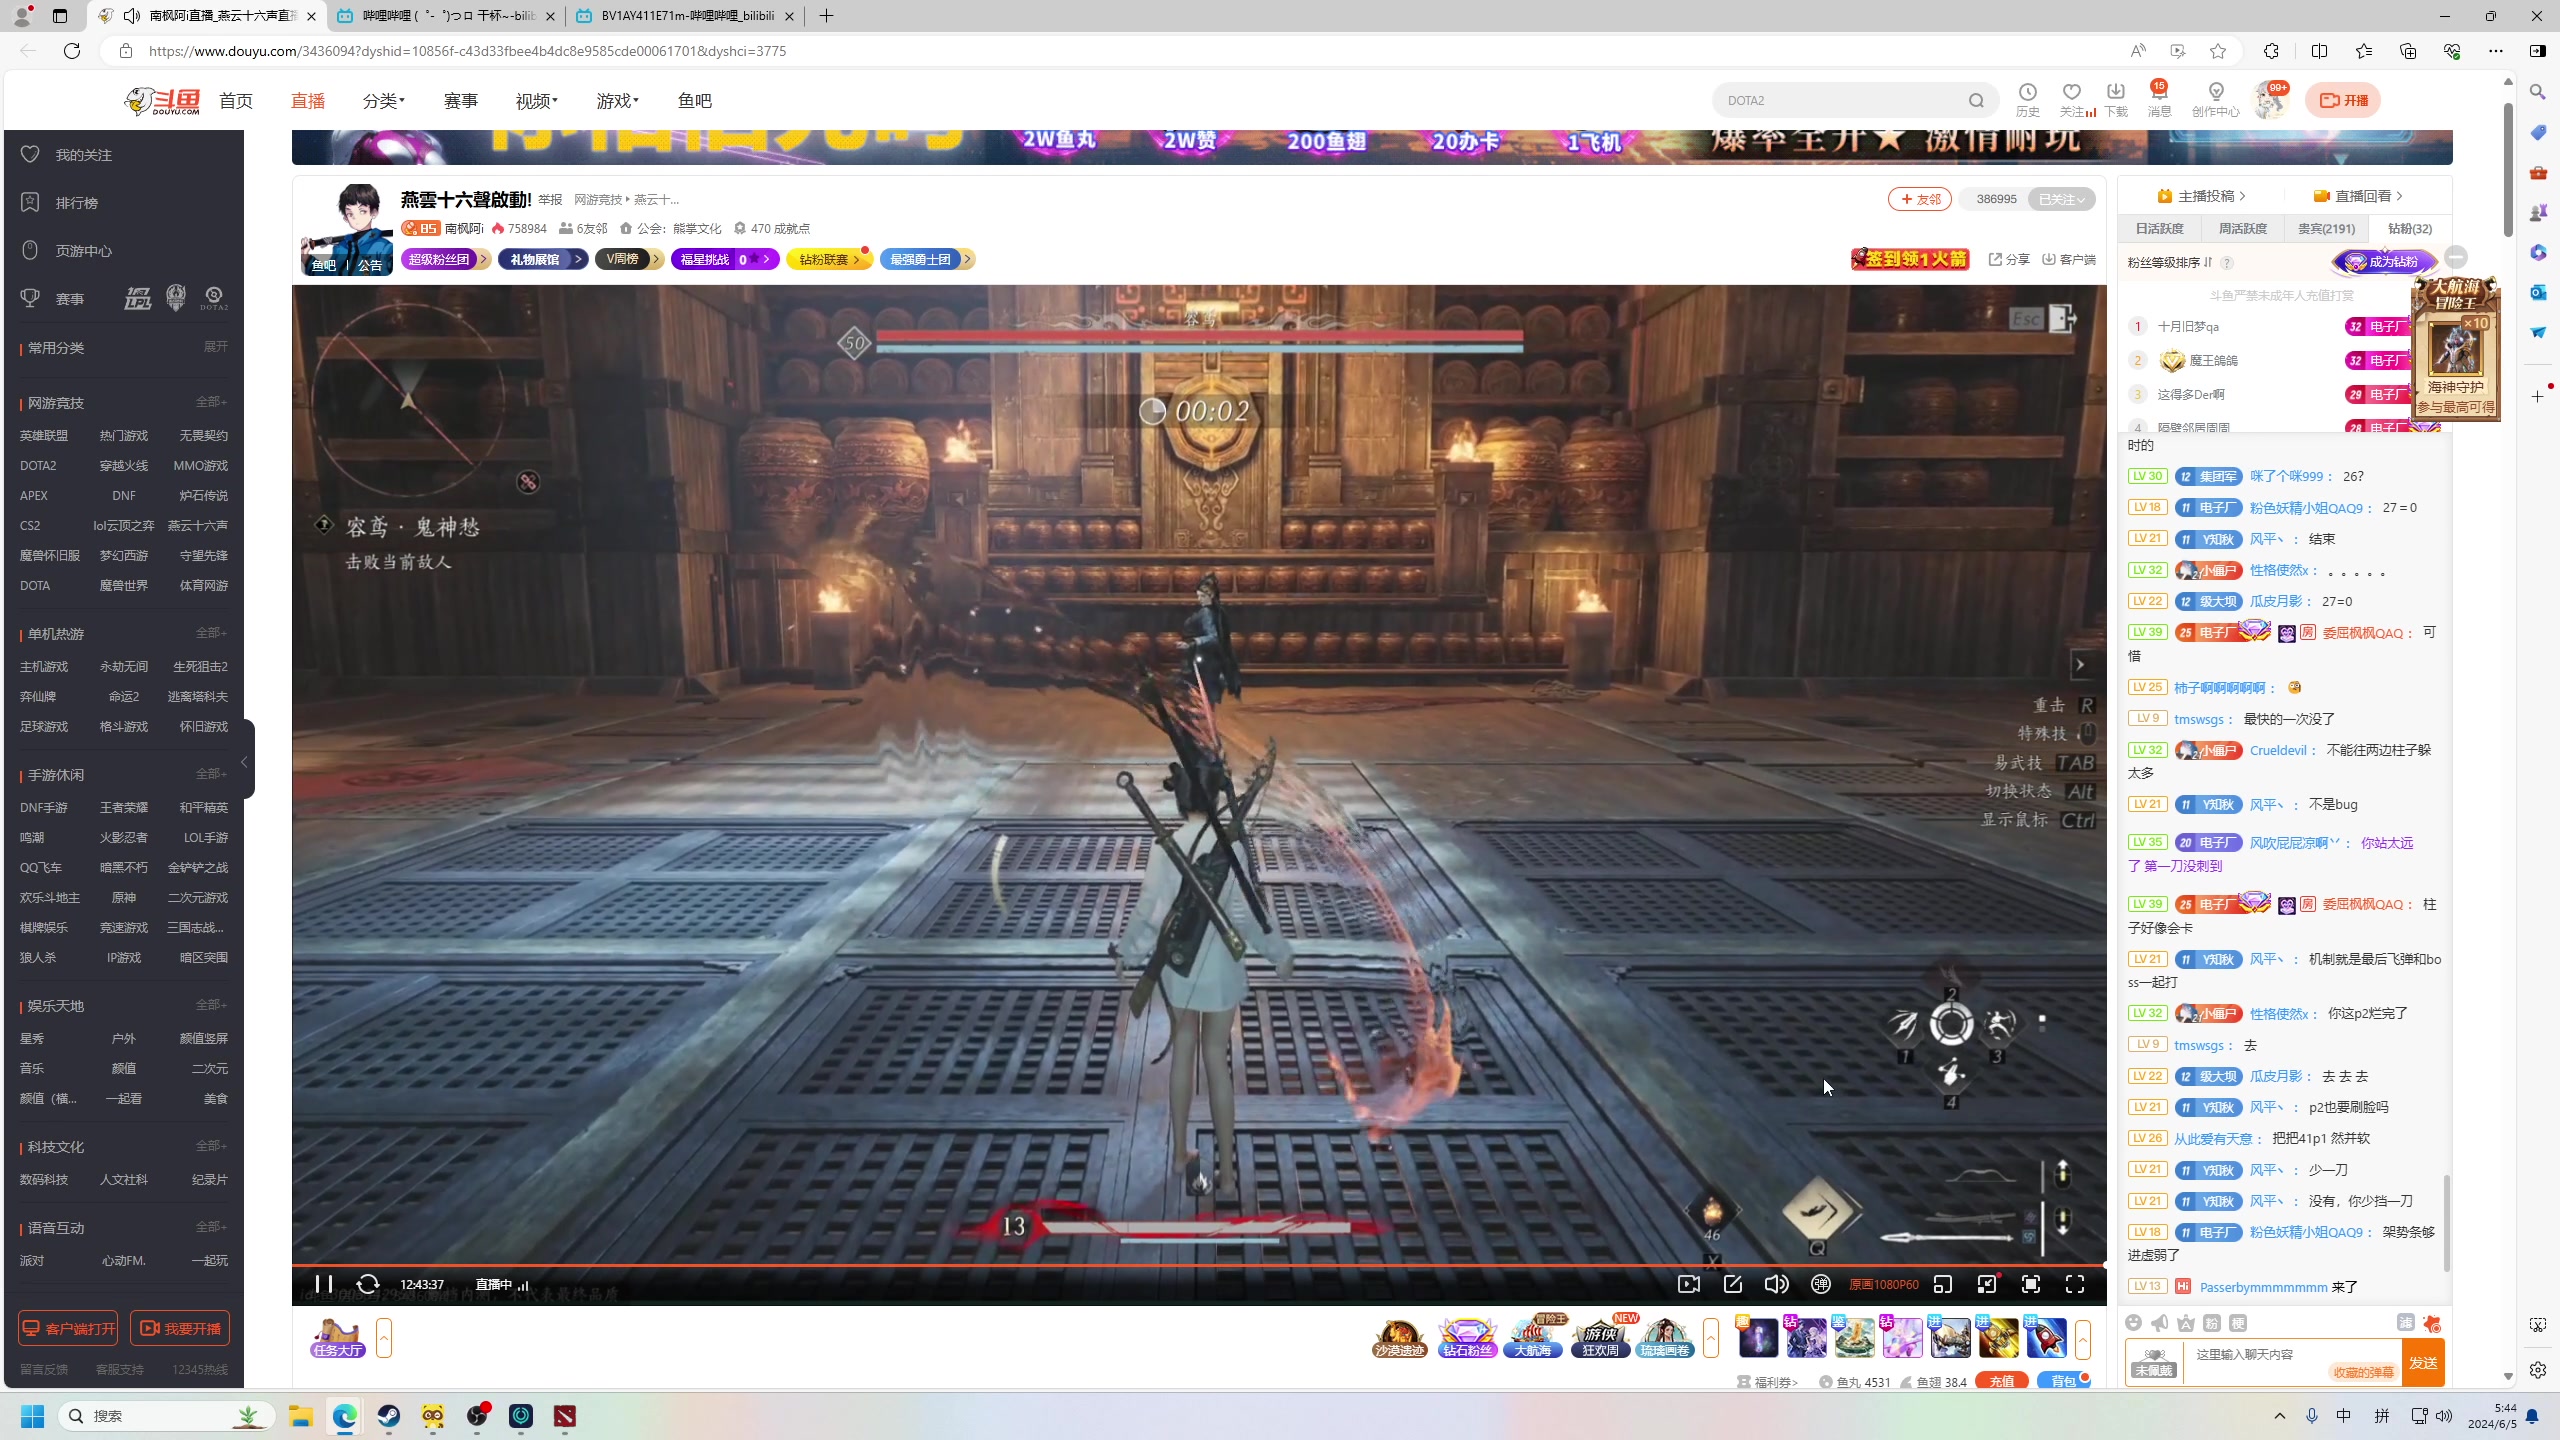Click the 成为钻粉 button
The width and height of the screenshot is (2560, 1440).
2384,262
